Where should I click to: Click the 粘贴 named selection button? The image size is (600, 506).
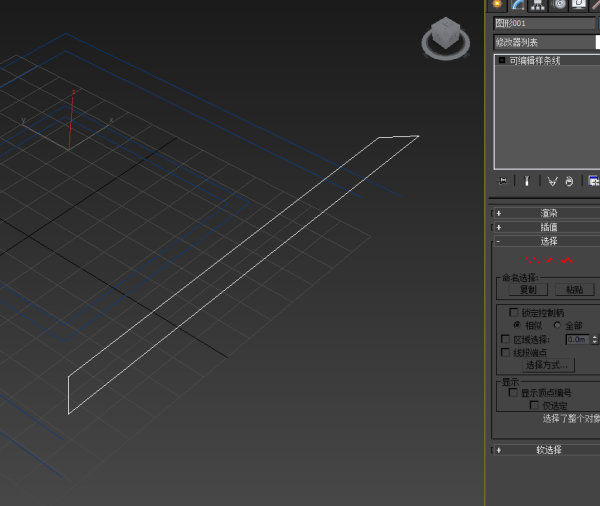click(x=574, y=290)
